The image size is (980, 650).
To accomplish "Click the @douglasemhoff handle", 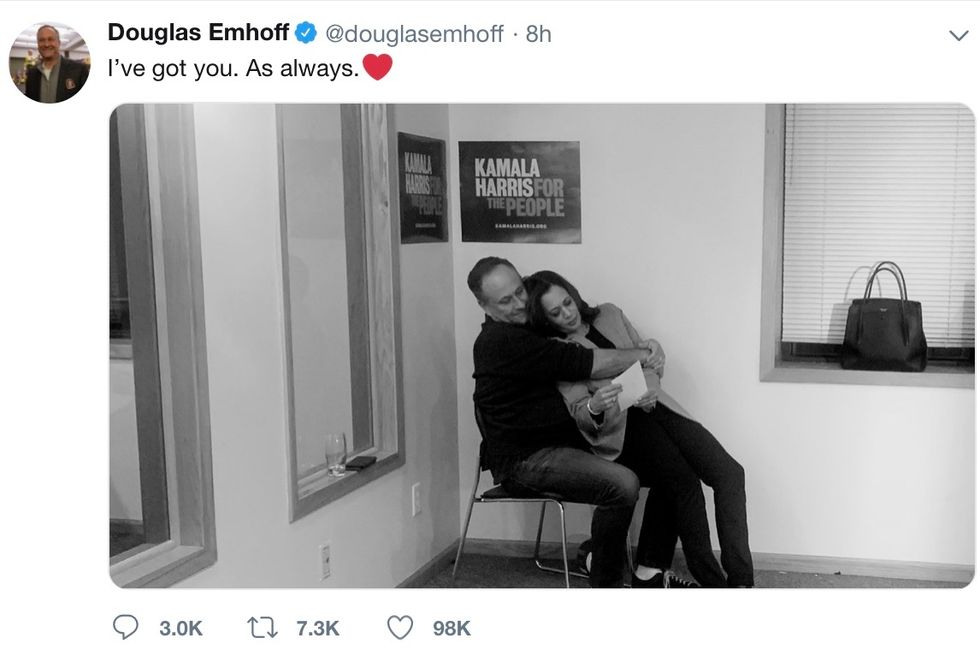I will 414,33.
